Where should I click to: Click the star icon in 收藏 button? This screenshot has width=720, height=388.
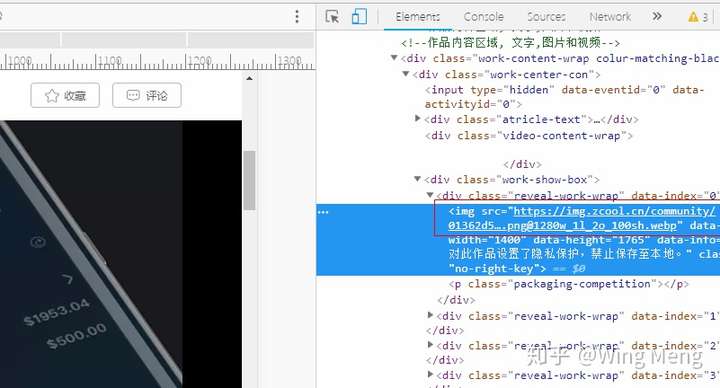(x=52, y=96)
